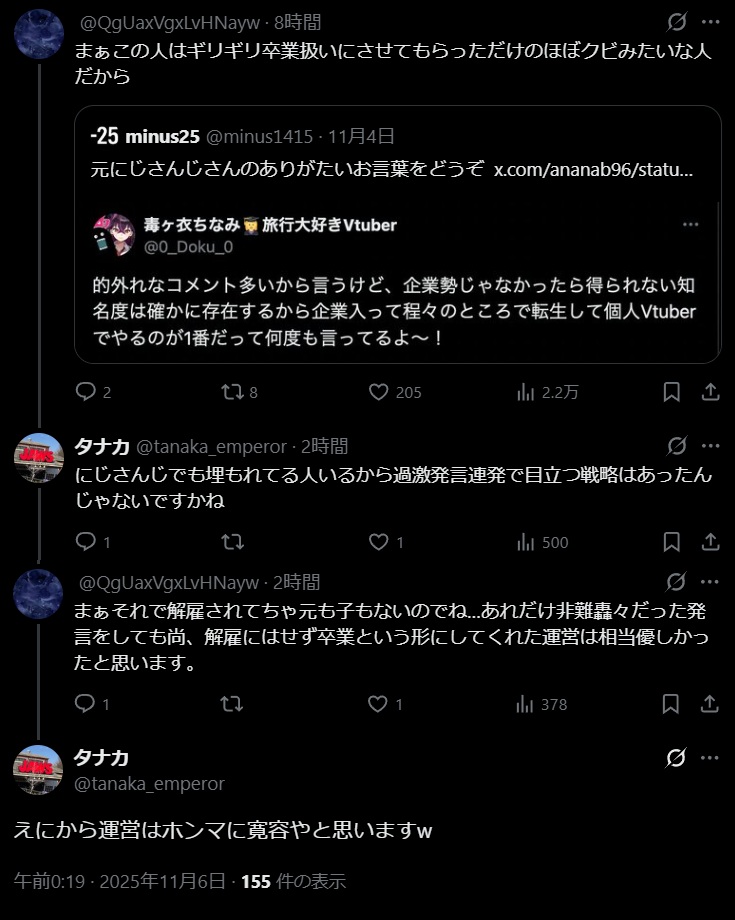Screen dimensions: 735x920
Task: Share the reply with 378 views
Action: [710, 704]
